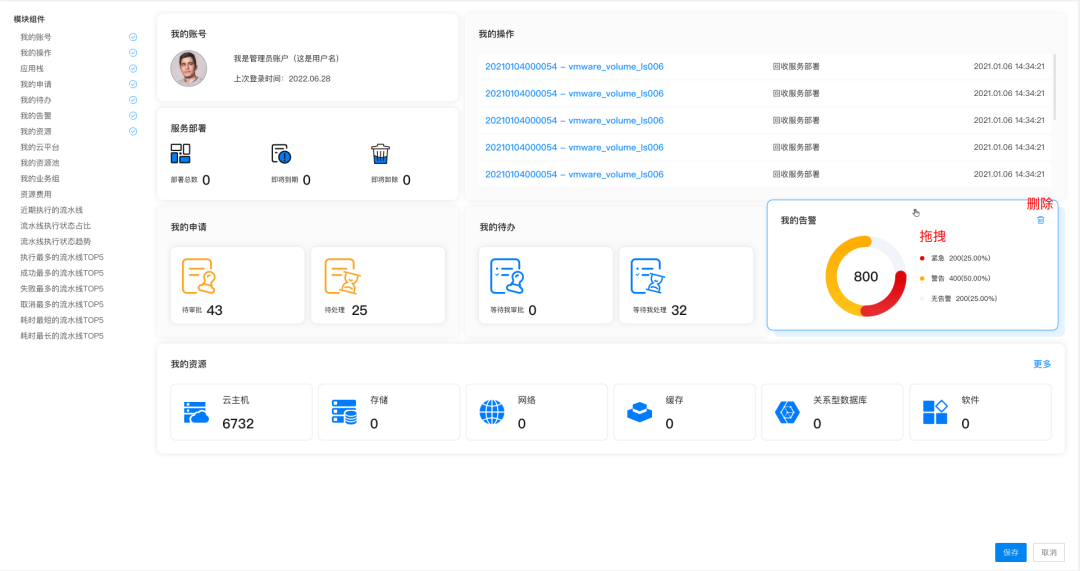Image resolution: width=1080 pixels, height=571 pixels.
Task: Click the 软件 tiles icon
Action: [935, 412]
